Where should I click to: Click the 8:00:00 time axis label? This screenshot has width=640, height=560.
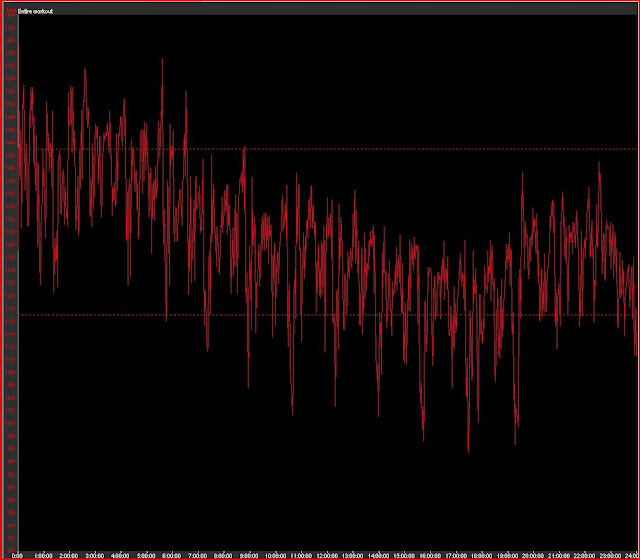(223, 556)
